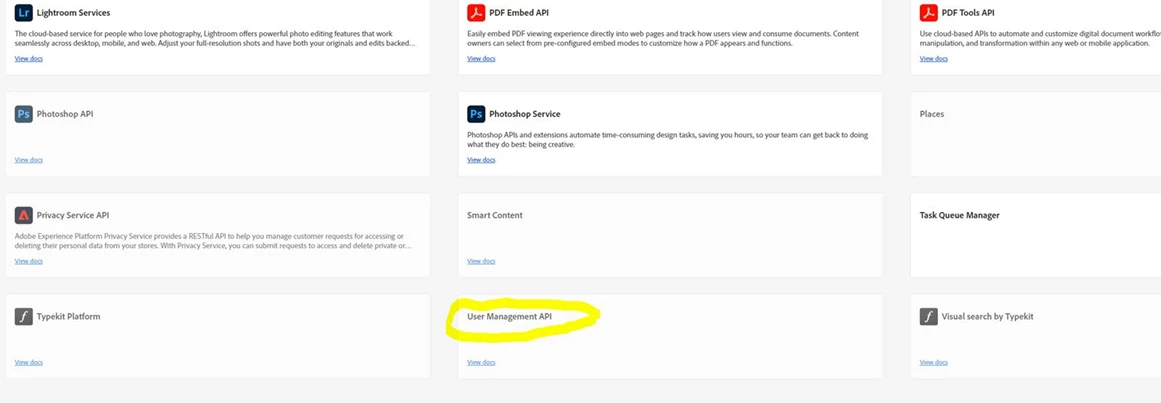This screenshot has width=1161, height=403.
Task: Open View docs under User Management API
Action: tap(481, 362)
